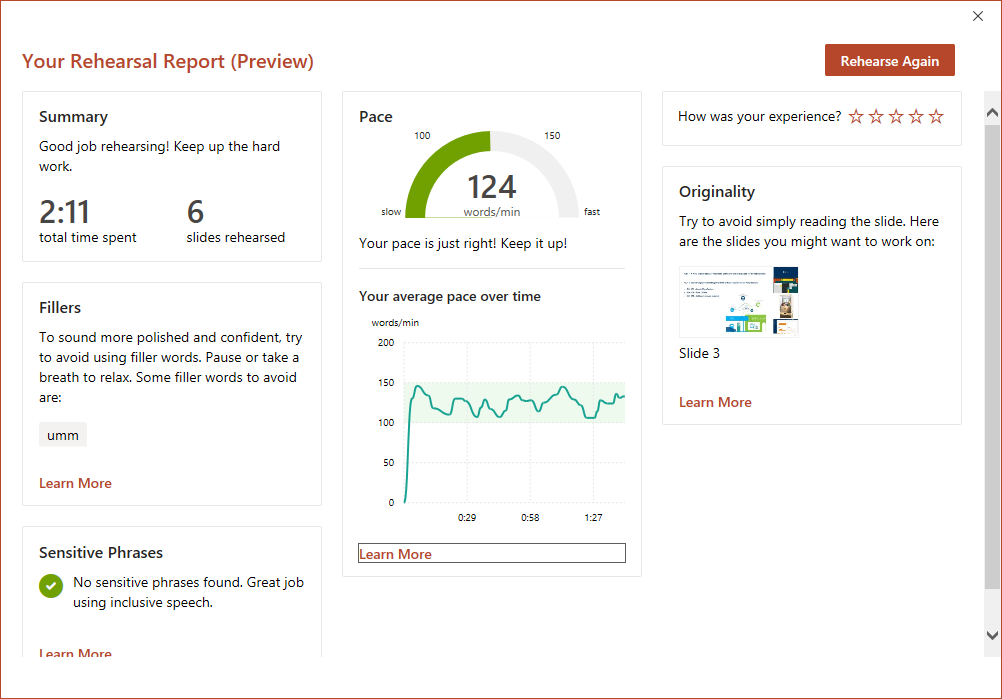Image resolution: width=1002 pixels, height=699 pixels.
Task: Give a two-star experience rating
Action: pyautogui.click(x=876, y=117)
